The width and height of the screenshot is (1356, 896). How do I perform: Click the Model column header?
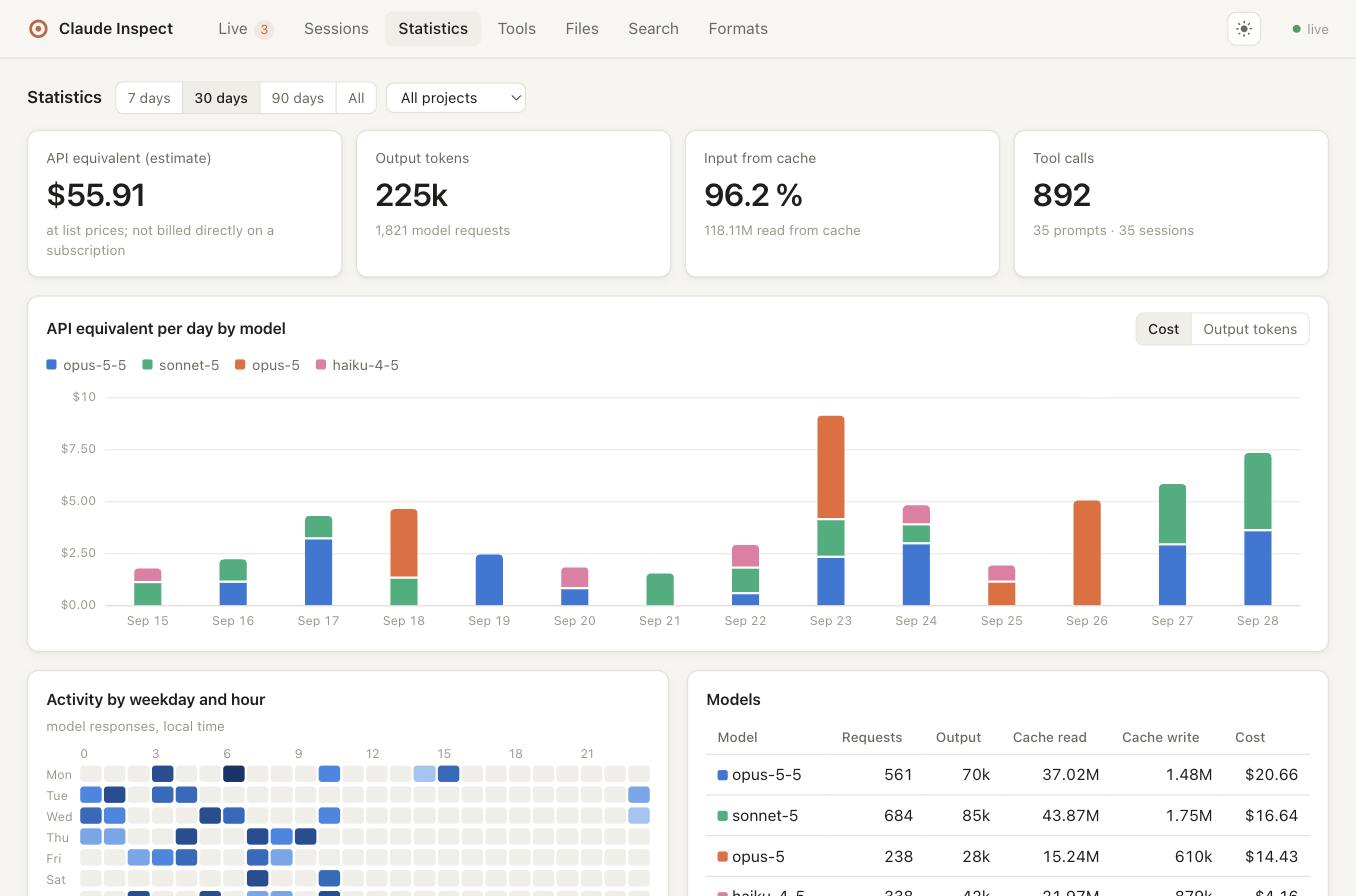(737, 737)
